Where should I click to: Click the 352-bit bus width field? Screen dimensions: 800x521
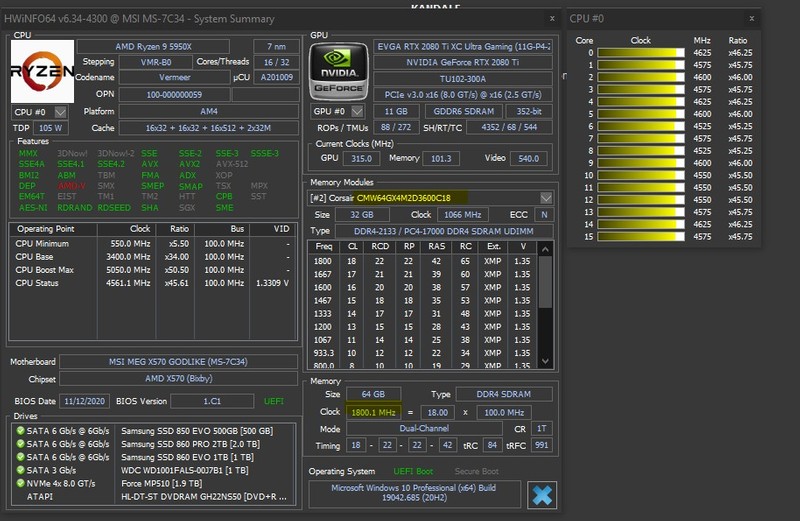[x=529, y=111]
